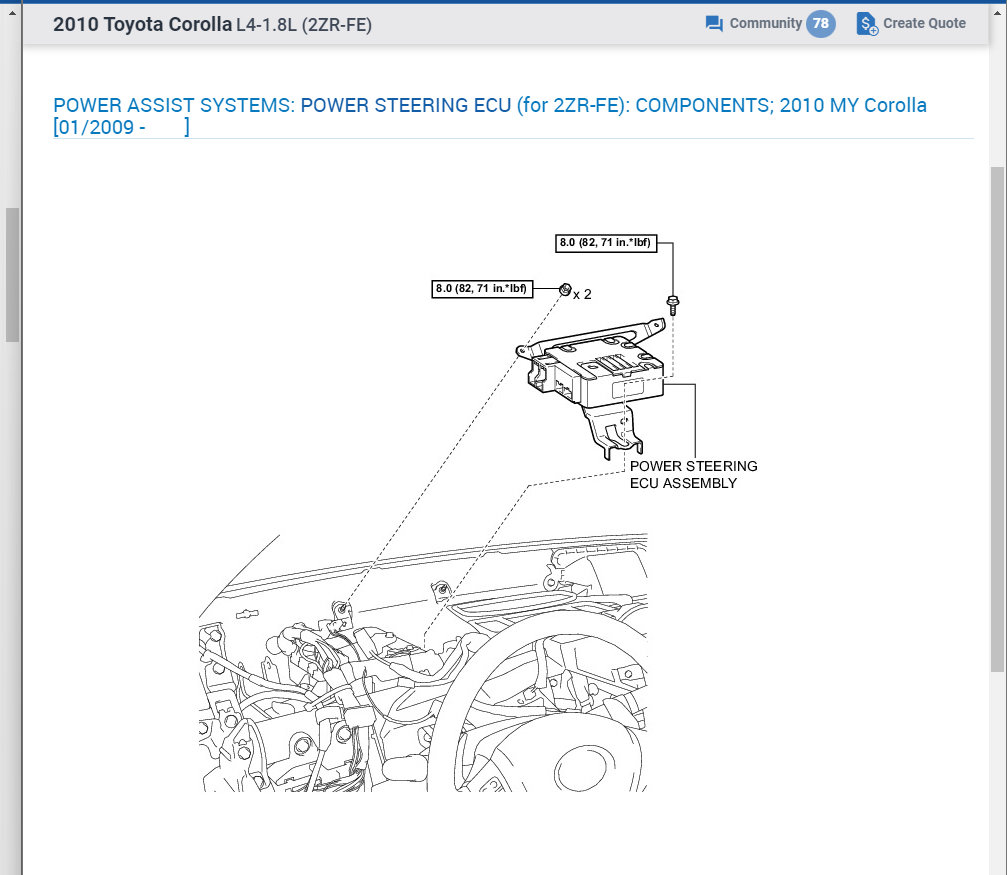
Task: Click the L4-1.8L (2ZR-FE) engine text
Action: tap(304, 25)
